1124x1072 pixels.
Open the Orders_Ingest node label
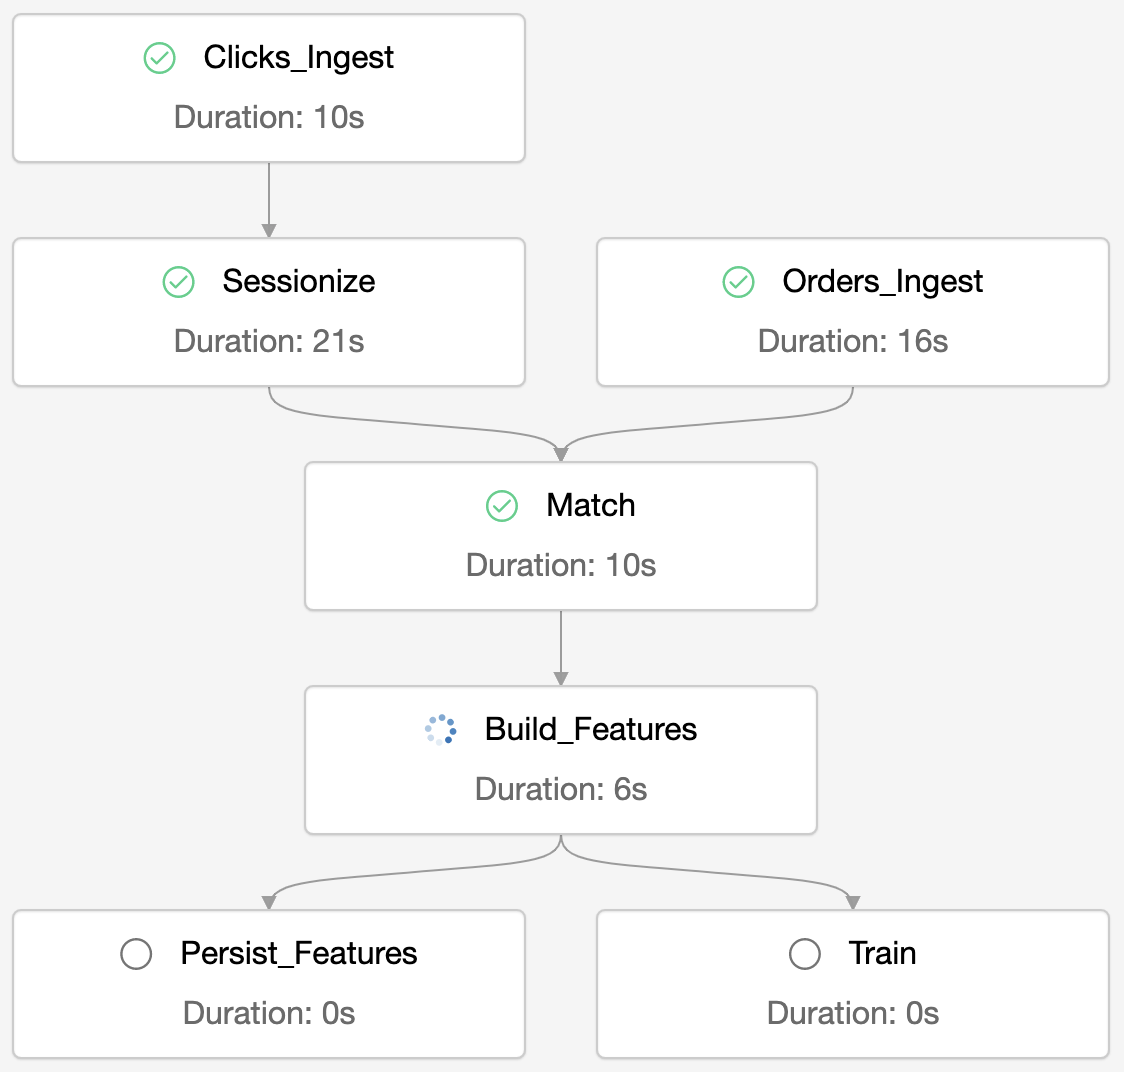click(882, 282)
